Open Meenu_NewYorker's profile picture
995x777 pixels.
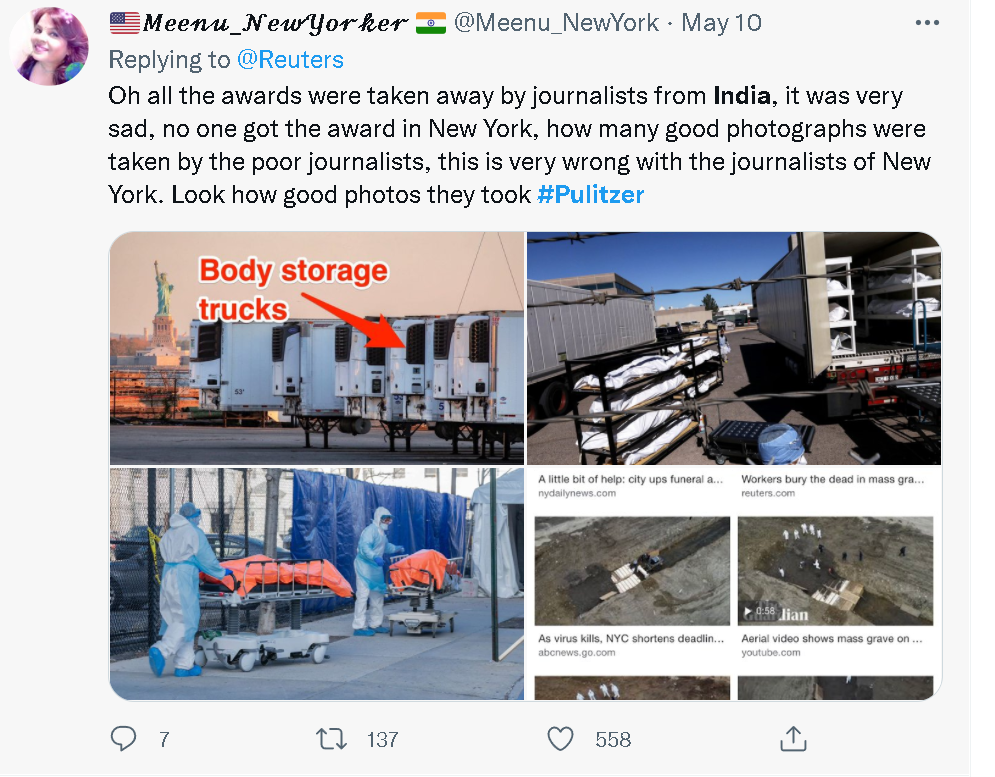(x=48, y=46)
